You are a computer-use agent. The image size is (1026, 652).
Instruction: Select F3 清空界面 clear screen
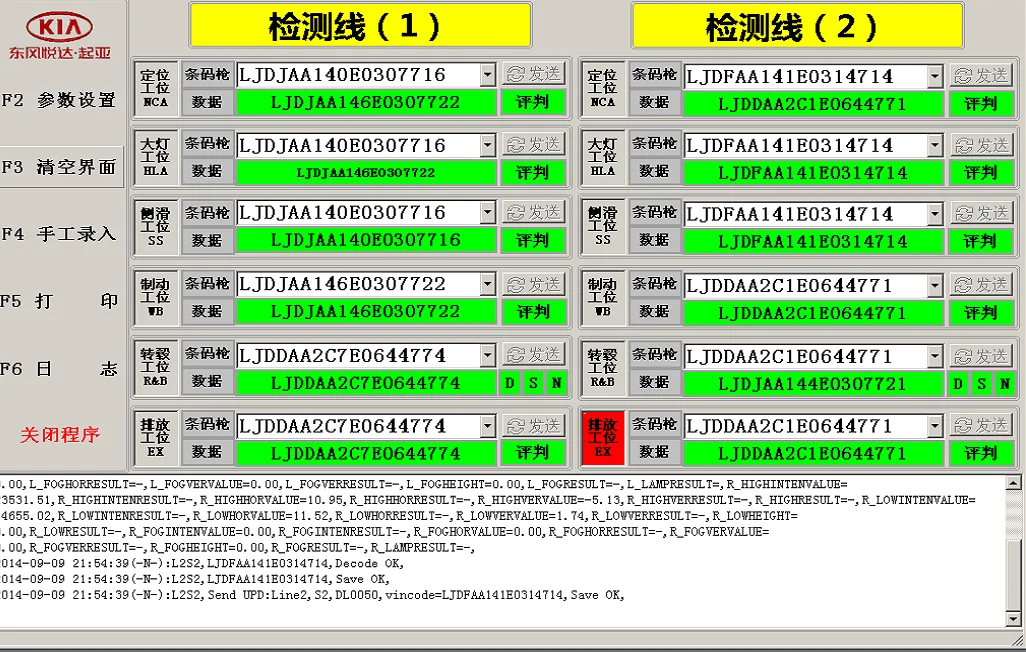(61, 168)
